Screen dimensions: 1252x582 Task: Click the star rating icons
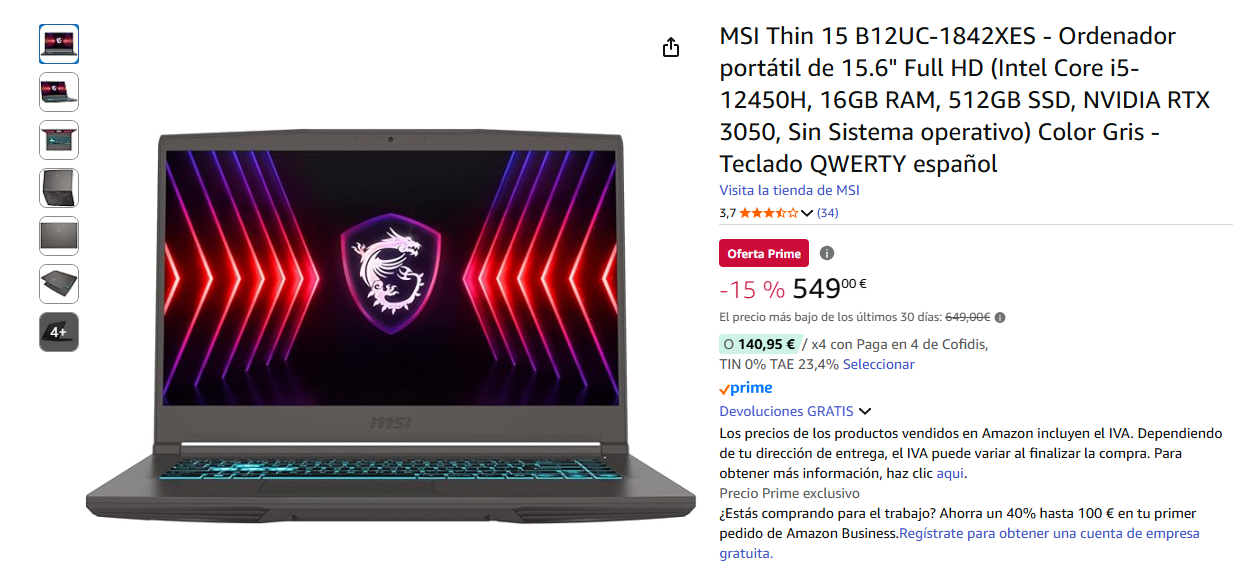coord(769,213)
